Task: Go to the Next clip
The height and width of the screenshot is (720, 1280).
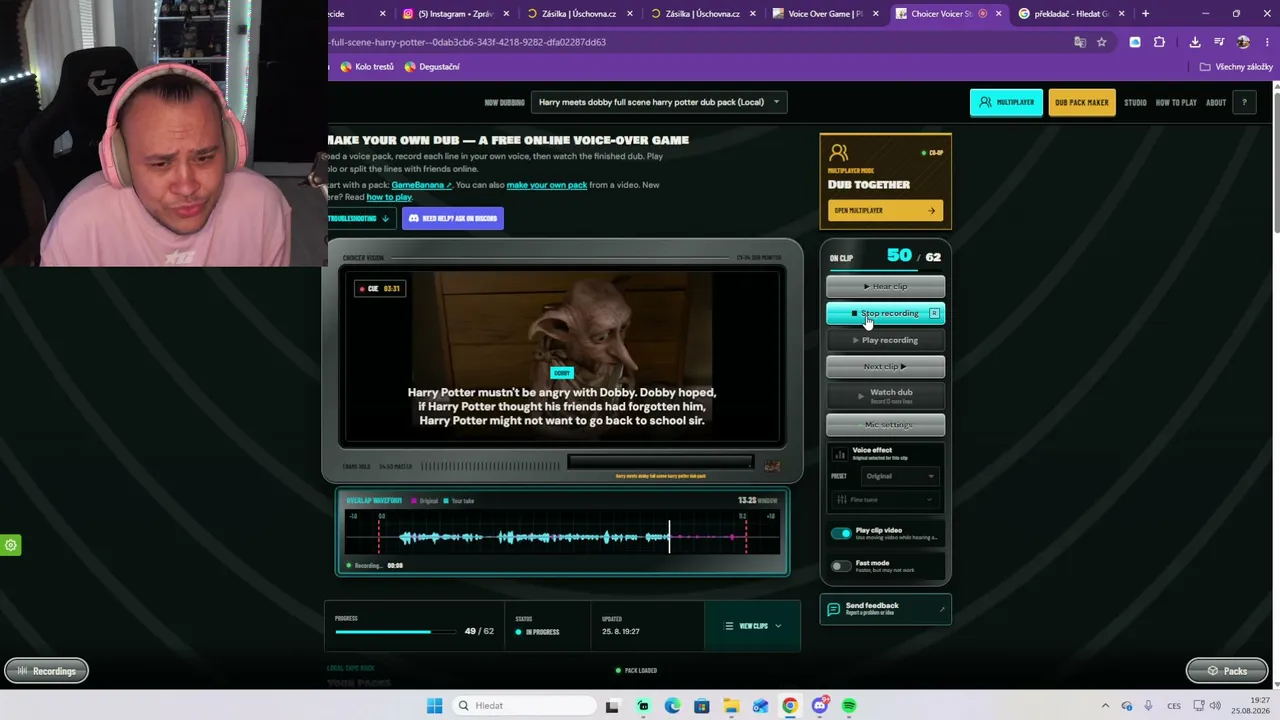Action: (x=885, y=366)
